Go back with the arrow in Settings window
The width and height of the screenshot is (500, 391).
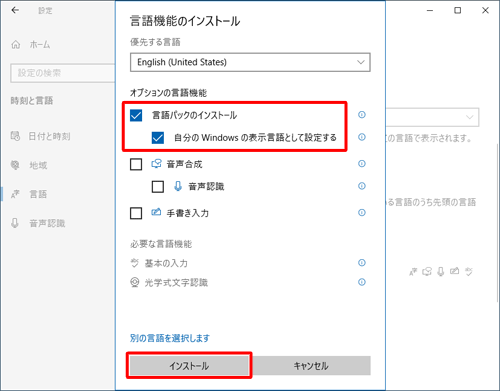pyautogui.click(x=15, y=10)
